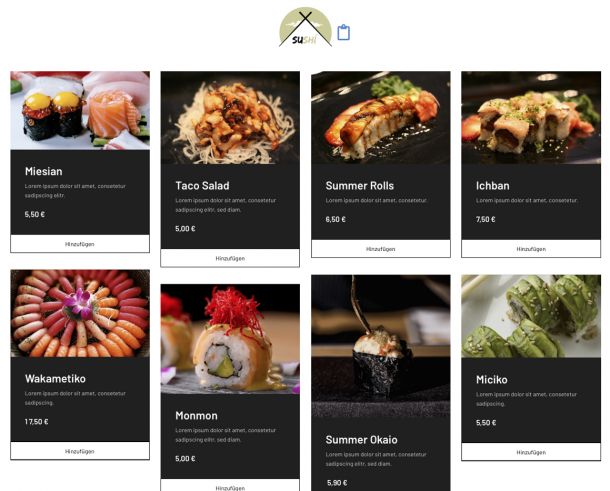Add Miesian with its Hinzufügen button

click(80, 244)
